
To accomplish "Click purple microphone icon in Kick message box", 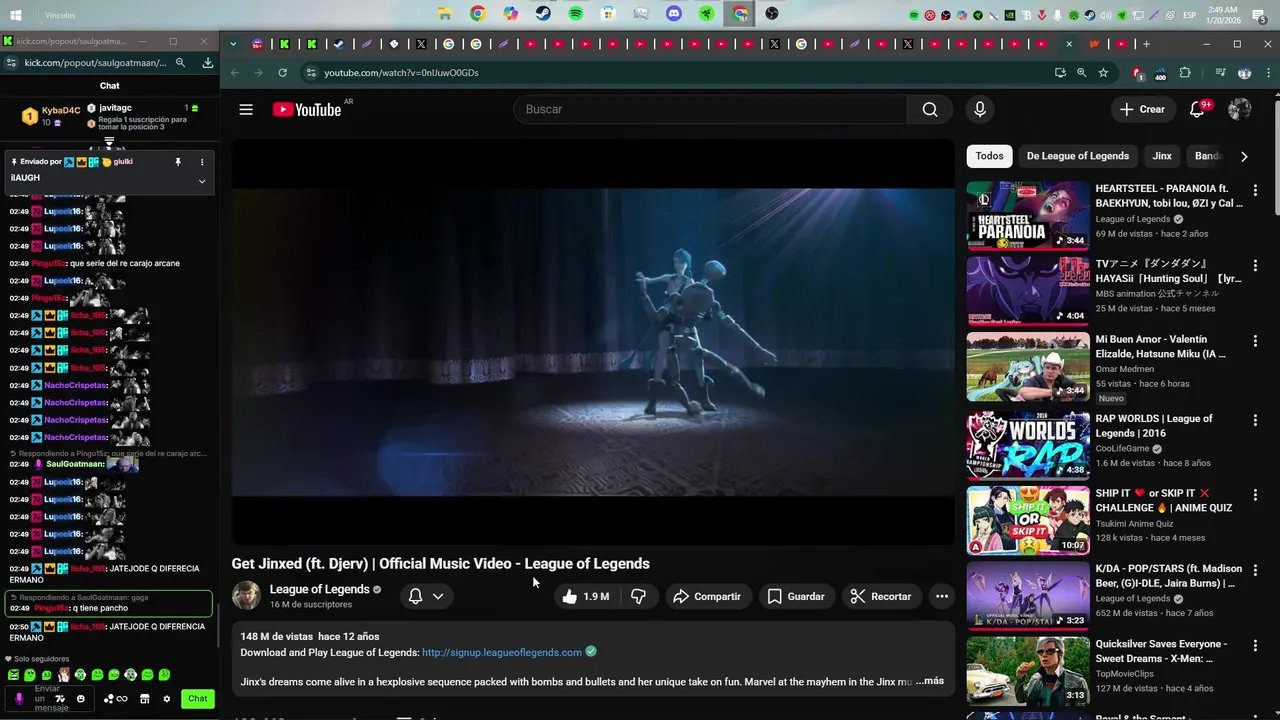I will click(x=19, y=699).
